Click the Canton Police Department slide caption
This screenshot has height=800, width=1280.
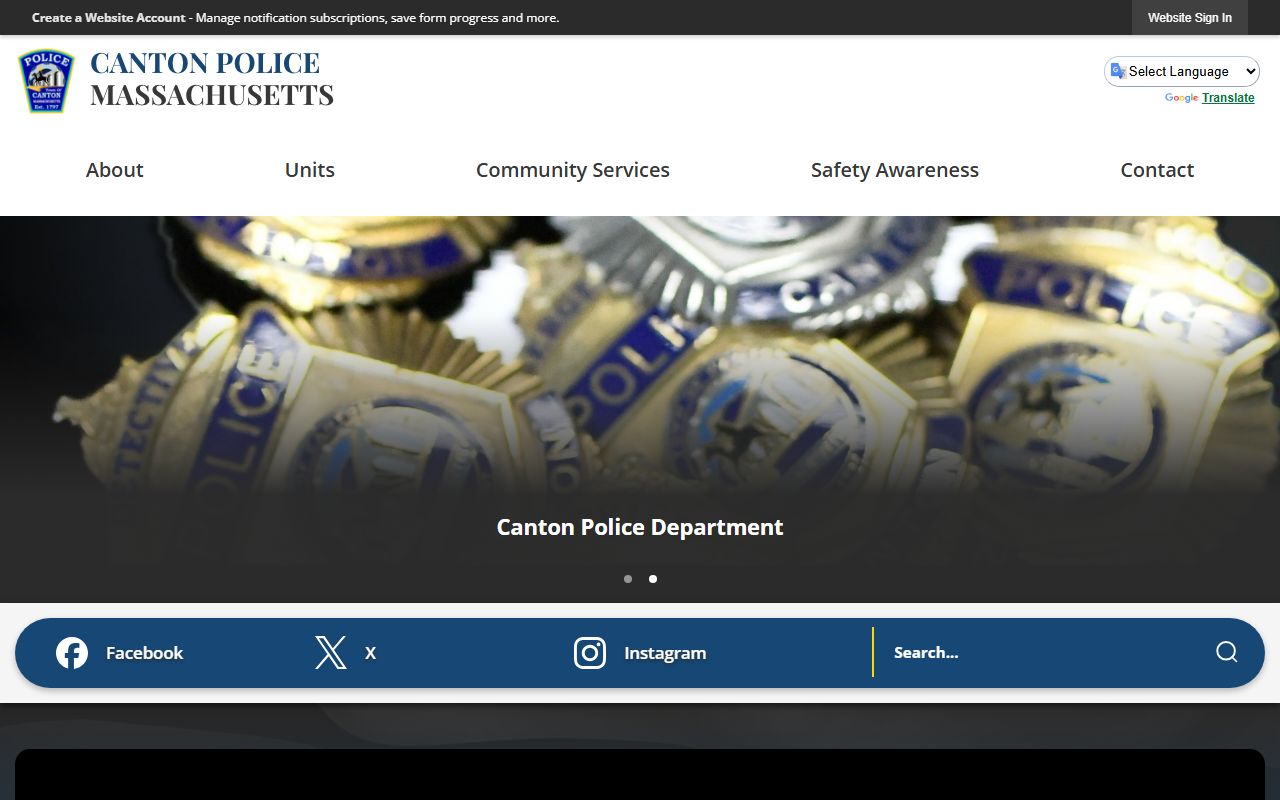(x=640, y=527)
